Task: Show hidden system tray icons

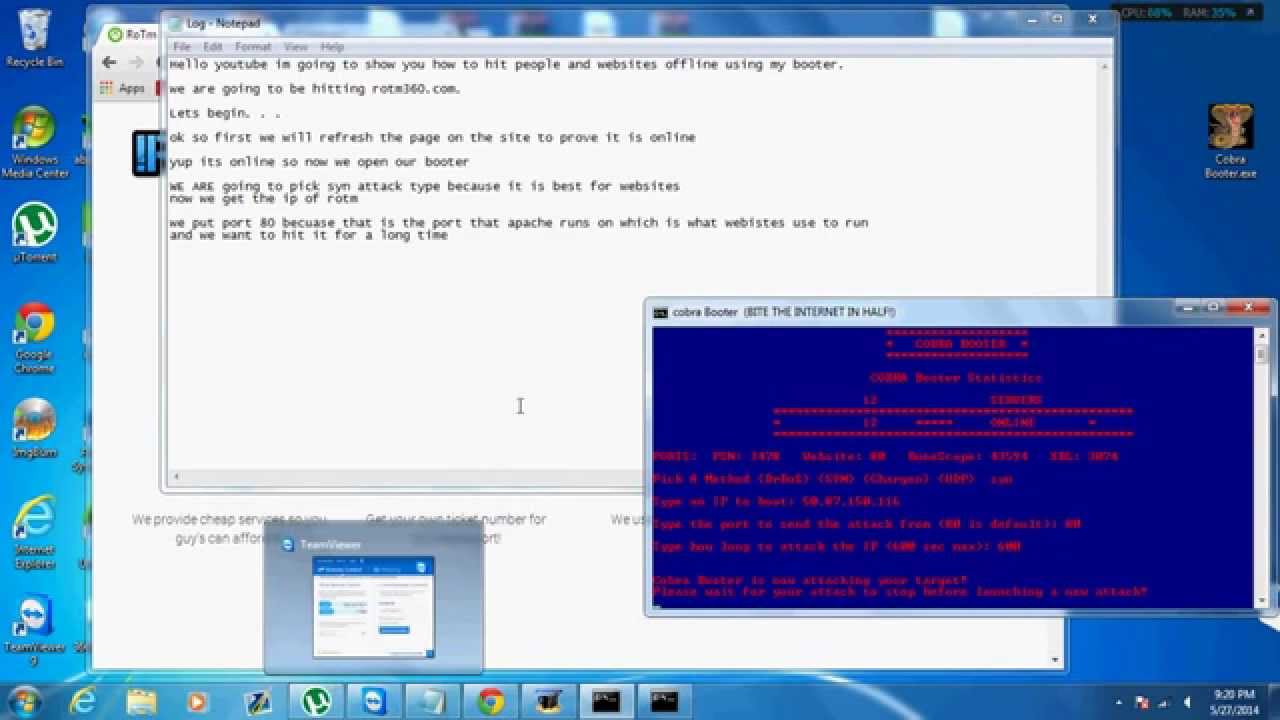Action: pos(1119,701)
